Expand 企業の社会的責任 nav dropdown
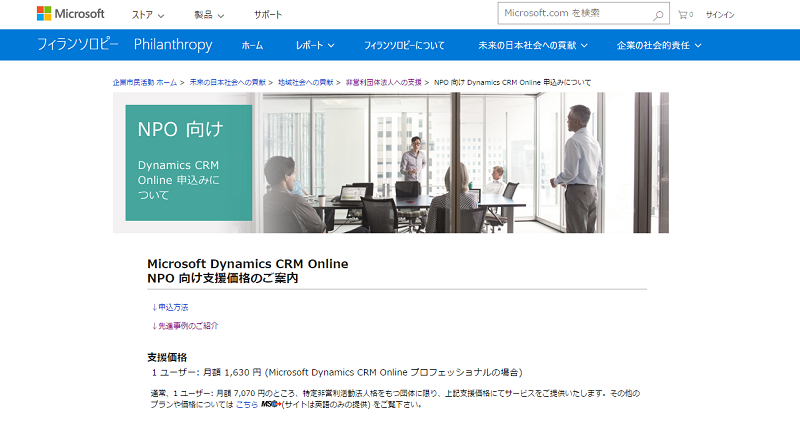Screen dimensions: 800x421 click(659, 45)
